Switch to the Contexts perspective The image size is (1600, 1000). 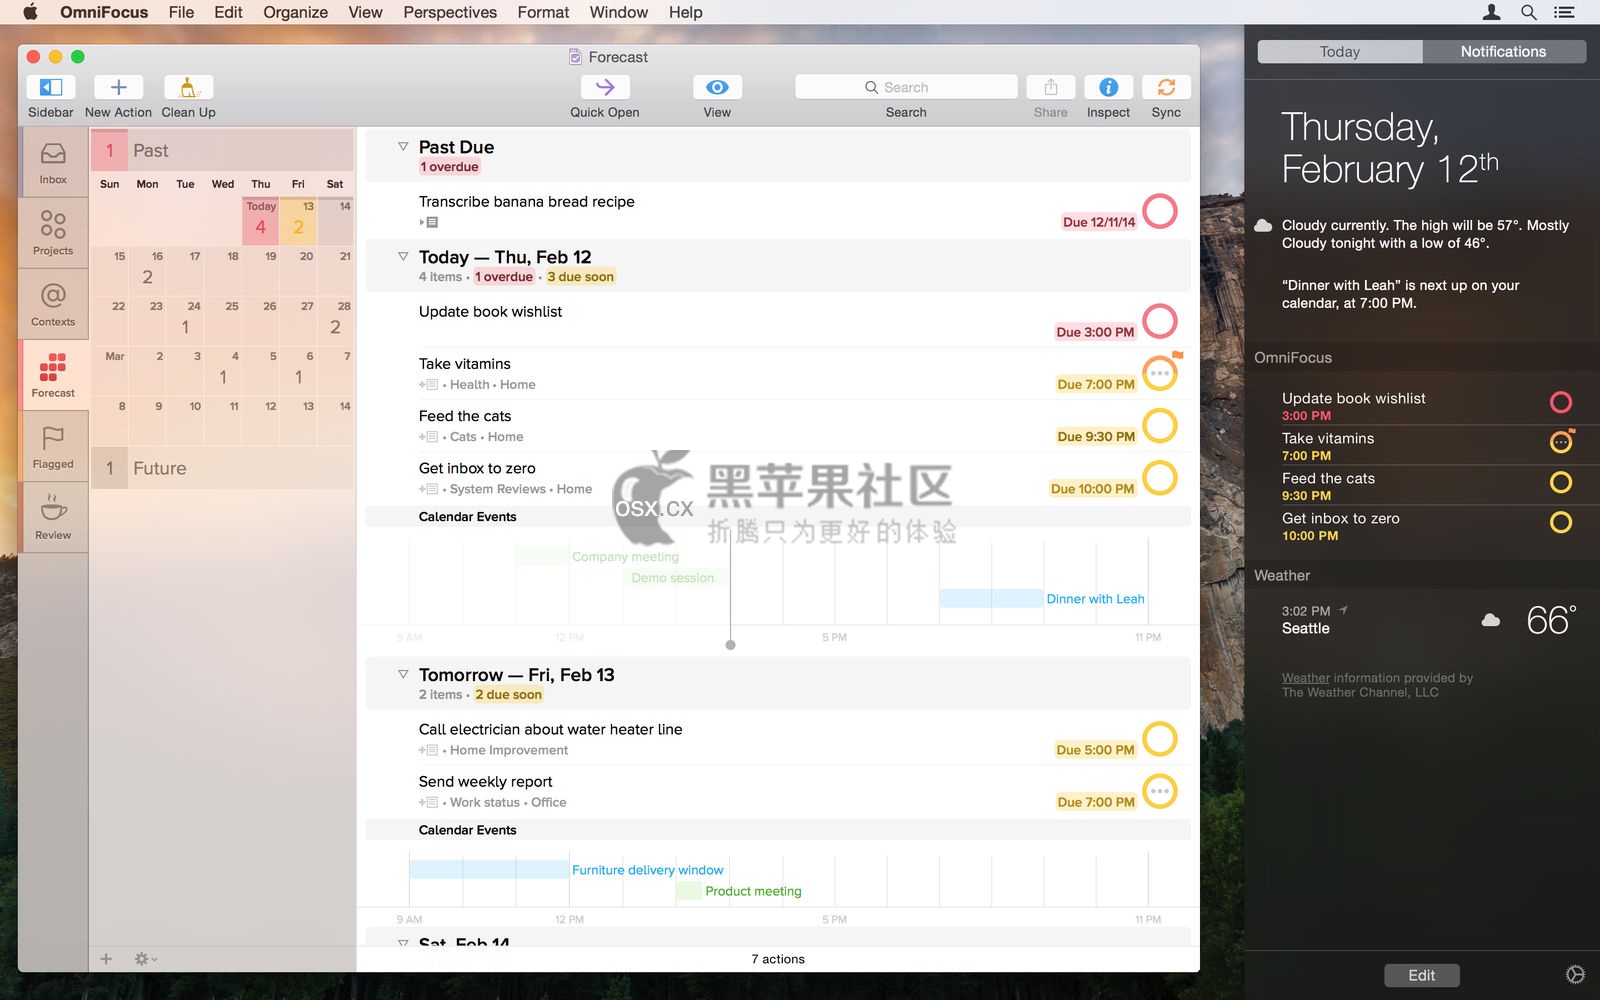pyautogui.click(x=53, y=304)
